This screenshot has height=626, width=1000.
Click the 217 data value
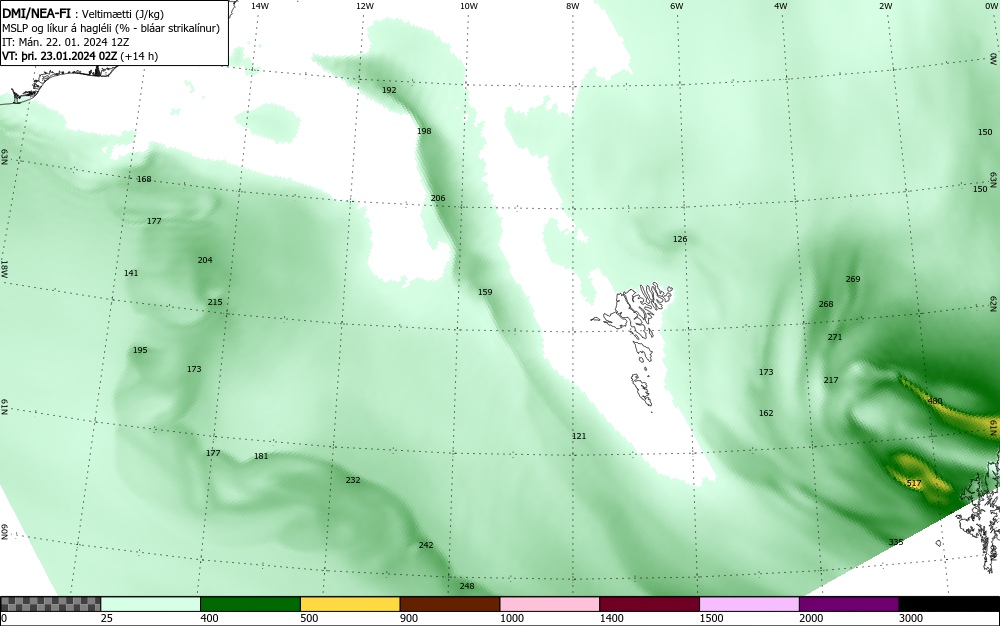coord(831,380)
